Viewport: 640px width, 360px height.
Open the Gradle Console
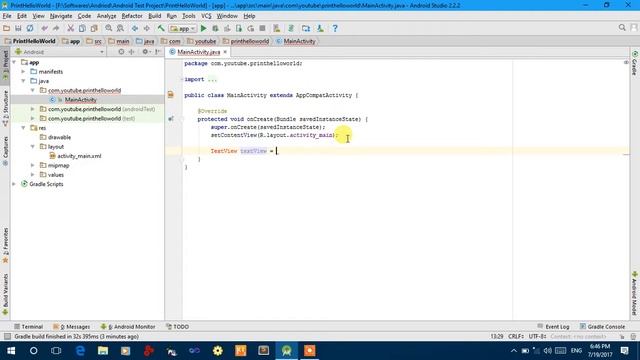[x=602, y=327]
